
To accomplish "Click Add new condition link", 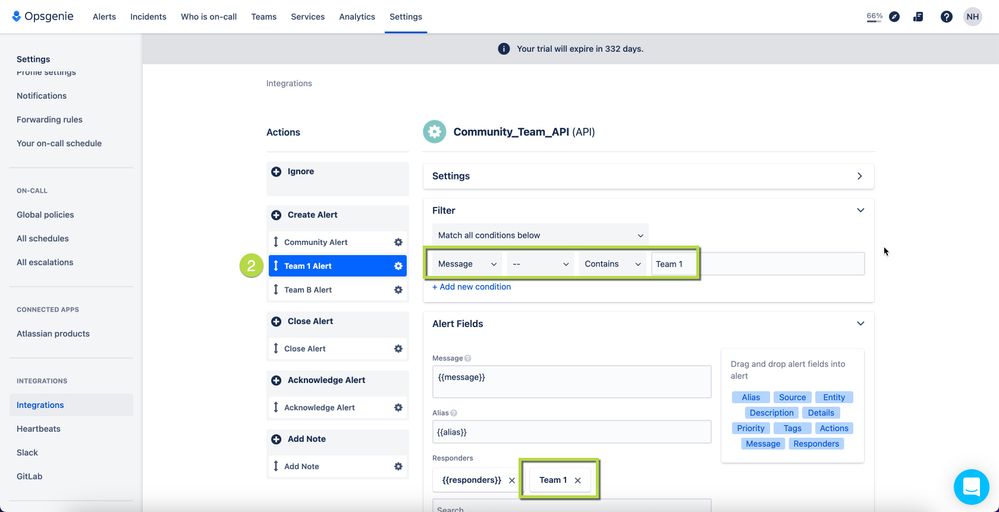I will pos(471,287).
